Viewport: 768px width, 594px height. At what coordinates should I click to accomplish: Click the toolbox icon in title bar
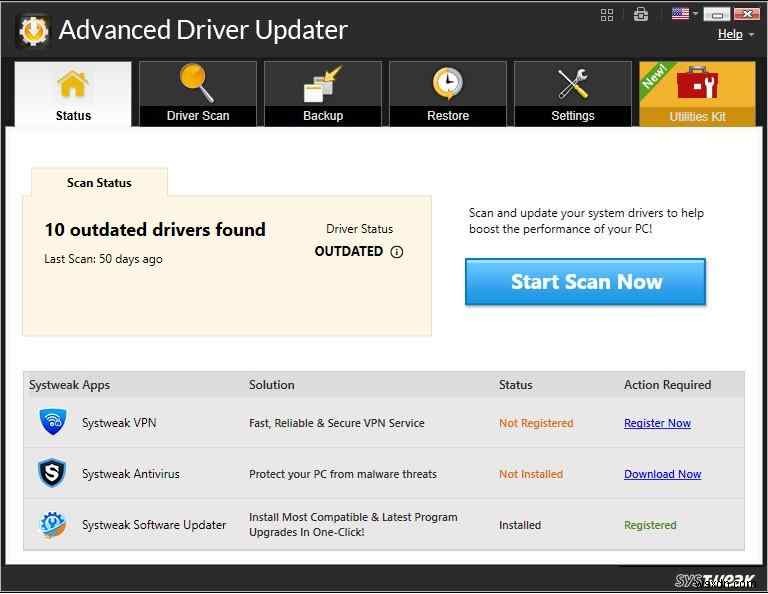[641, 15]
